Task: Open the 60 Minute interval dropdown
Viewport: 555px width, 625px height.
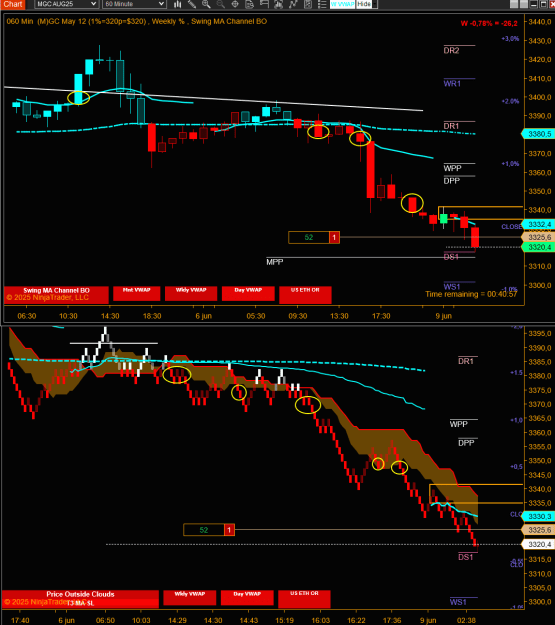Action: tap(134, 4)
